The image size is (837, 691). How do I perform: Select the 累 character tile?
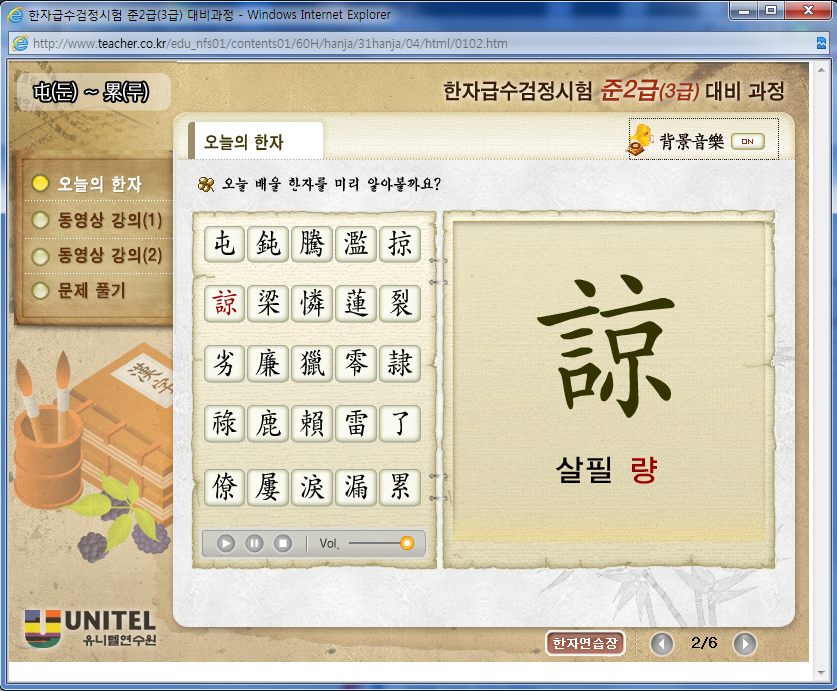[x=400, y=488]
